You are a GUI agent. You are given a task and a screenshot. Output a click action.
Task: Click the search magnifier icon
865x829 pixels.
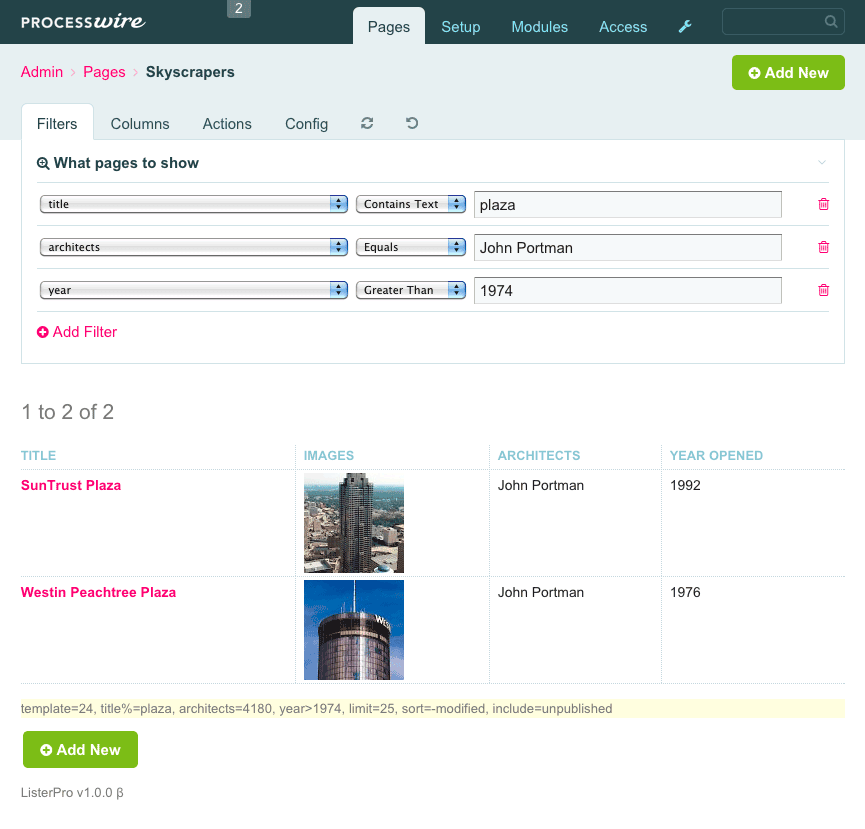[x=831, y=22]
